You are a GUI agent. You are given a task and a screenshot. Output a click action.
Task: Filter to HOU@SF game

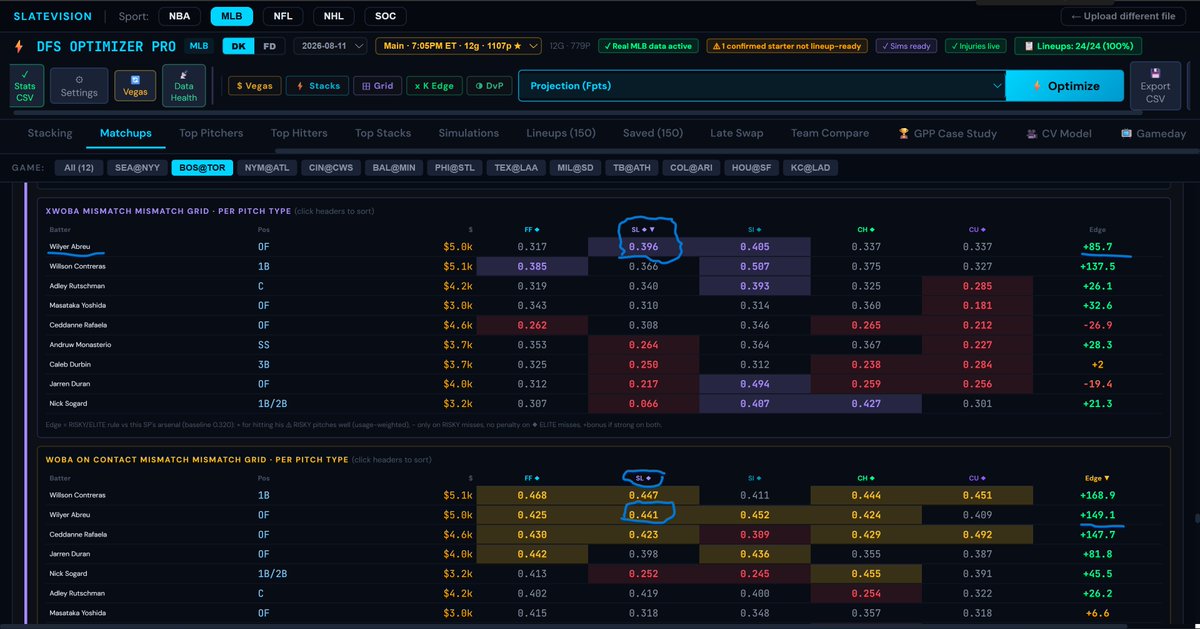[x=750, y=167]
